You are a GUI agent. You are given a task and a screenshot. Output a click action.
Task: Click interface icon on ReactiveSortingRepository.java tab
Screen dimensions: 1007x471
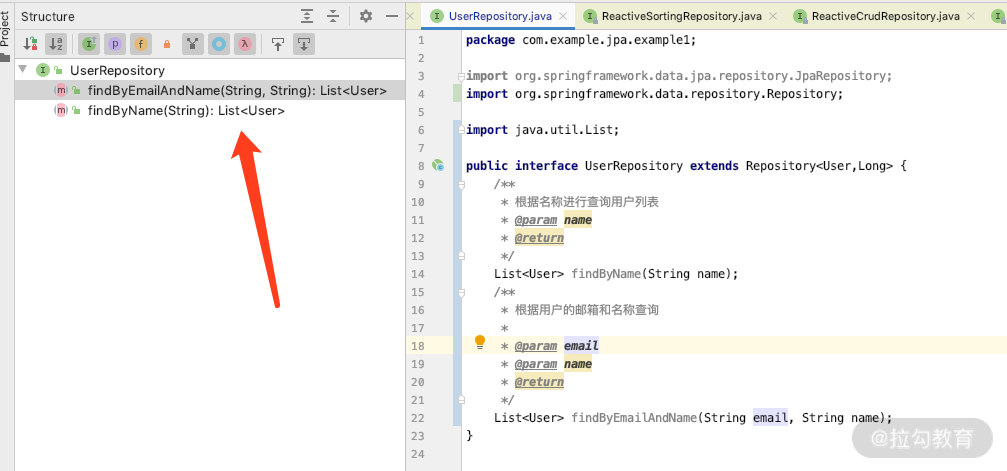pyautogui.click(x=590, y=16)
